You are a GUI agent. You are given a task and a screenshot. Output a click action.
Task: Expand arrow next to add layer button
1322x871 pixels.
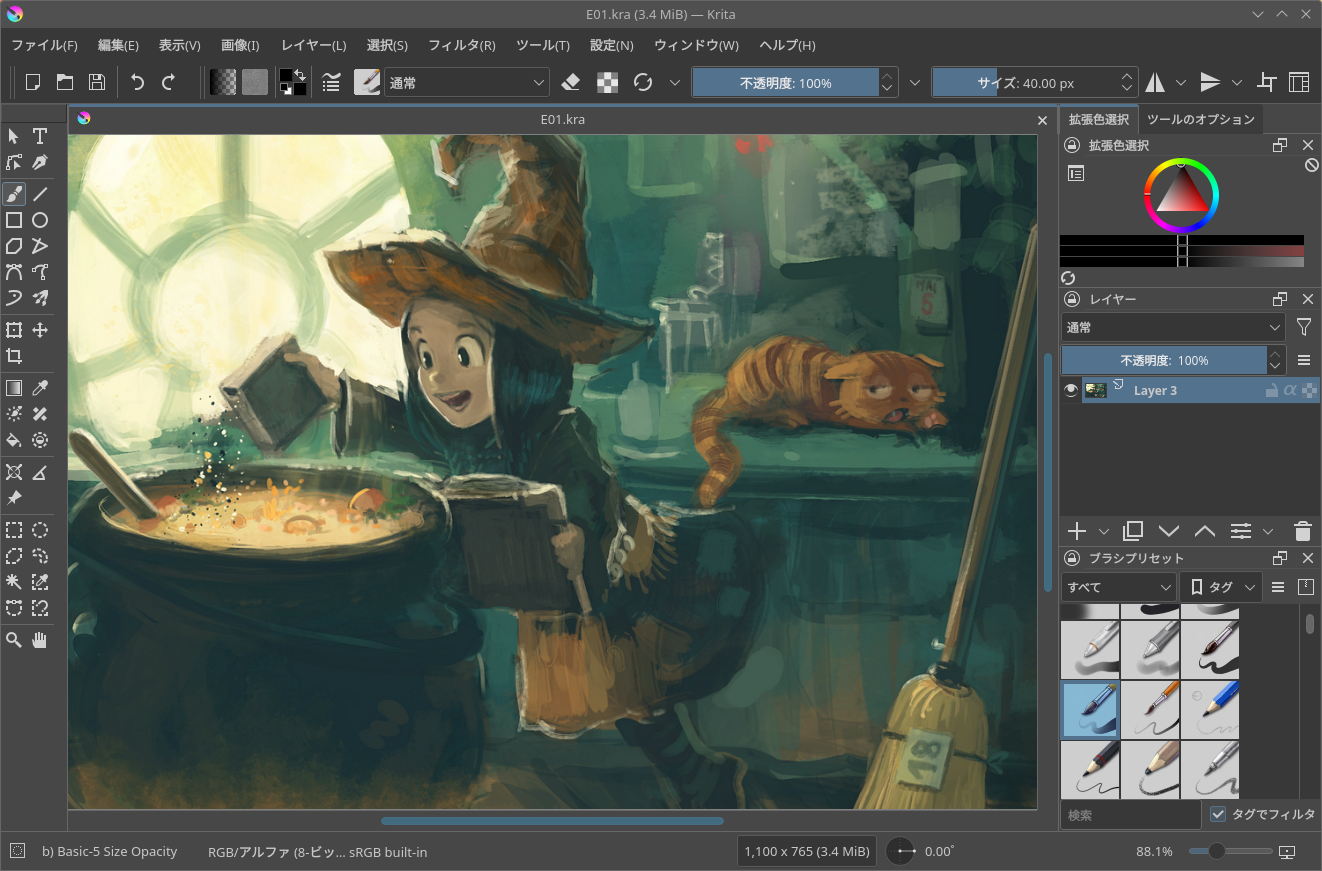click(1104, 531)
